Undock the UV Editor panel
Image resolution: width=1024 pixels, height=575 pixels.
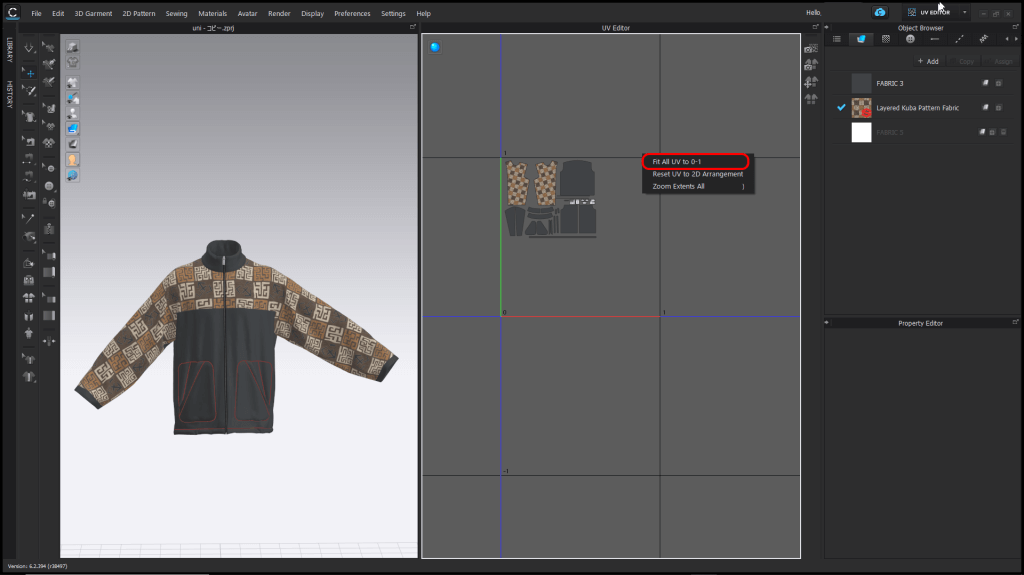click(815, 27)
